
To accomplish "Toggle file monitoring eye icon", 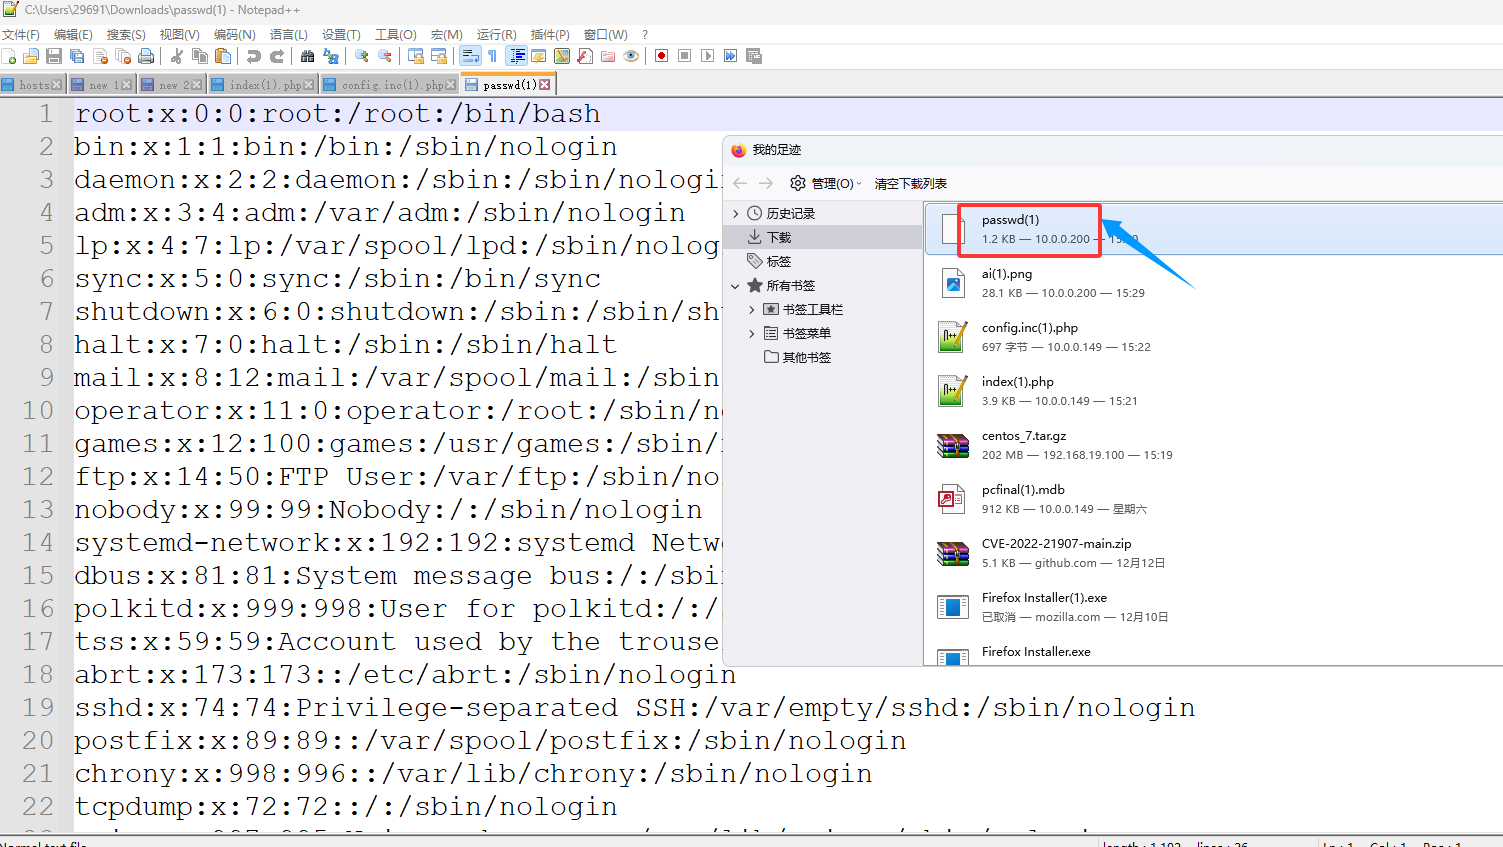I will pyautogui.click(x=631, y=56).
